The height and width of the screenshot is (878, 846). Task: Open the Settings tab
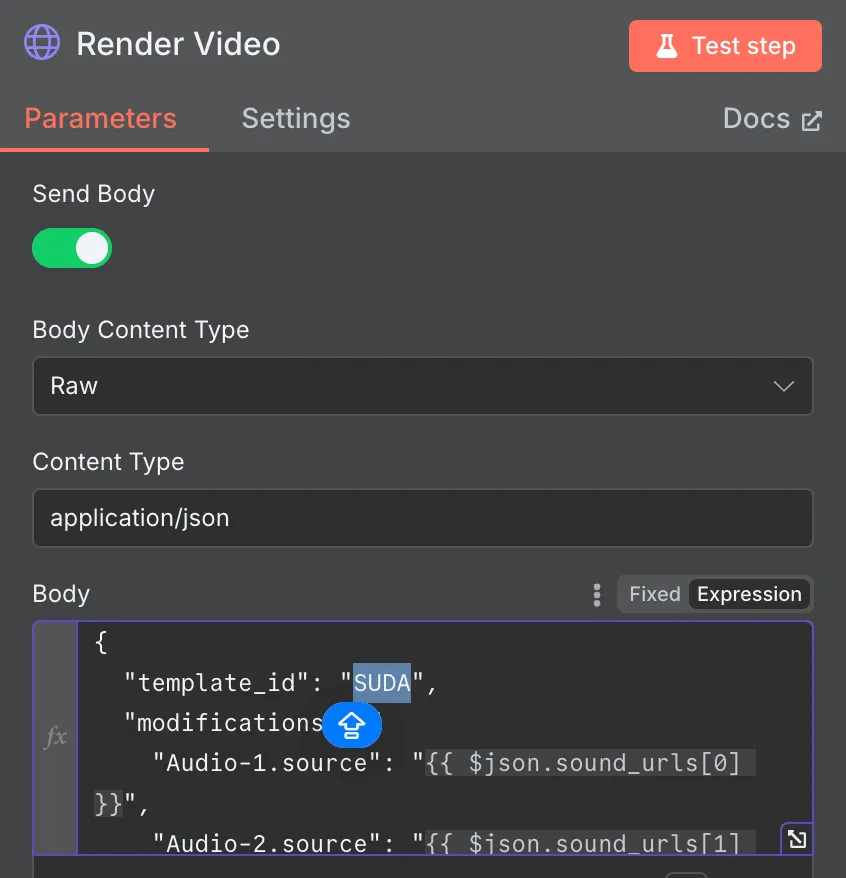[296, 119]
